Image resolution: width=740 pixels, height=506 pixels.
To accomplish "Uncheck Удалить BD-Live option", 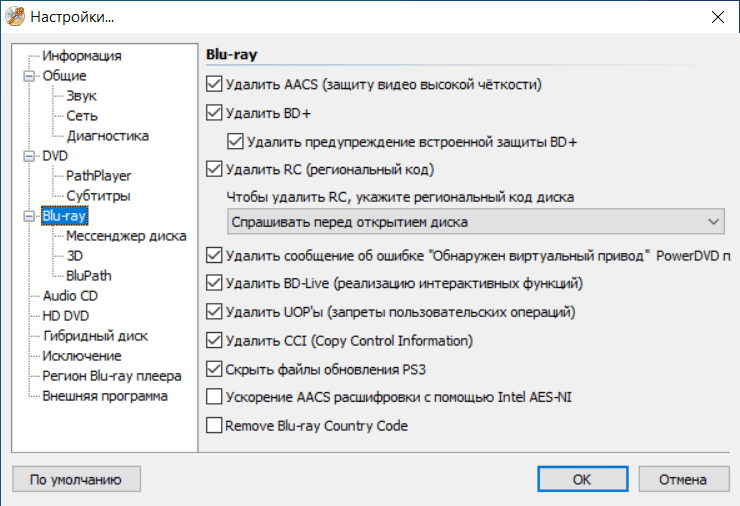I will pos(213,284).
